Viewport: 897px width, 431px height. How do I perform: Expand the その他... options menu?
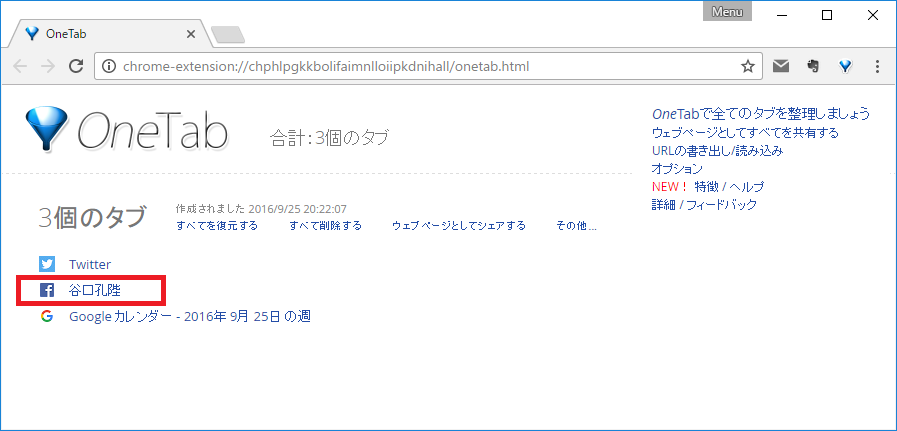(x=576, y=225)
